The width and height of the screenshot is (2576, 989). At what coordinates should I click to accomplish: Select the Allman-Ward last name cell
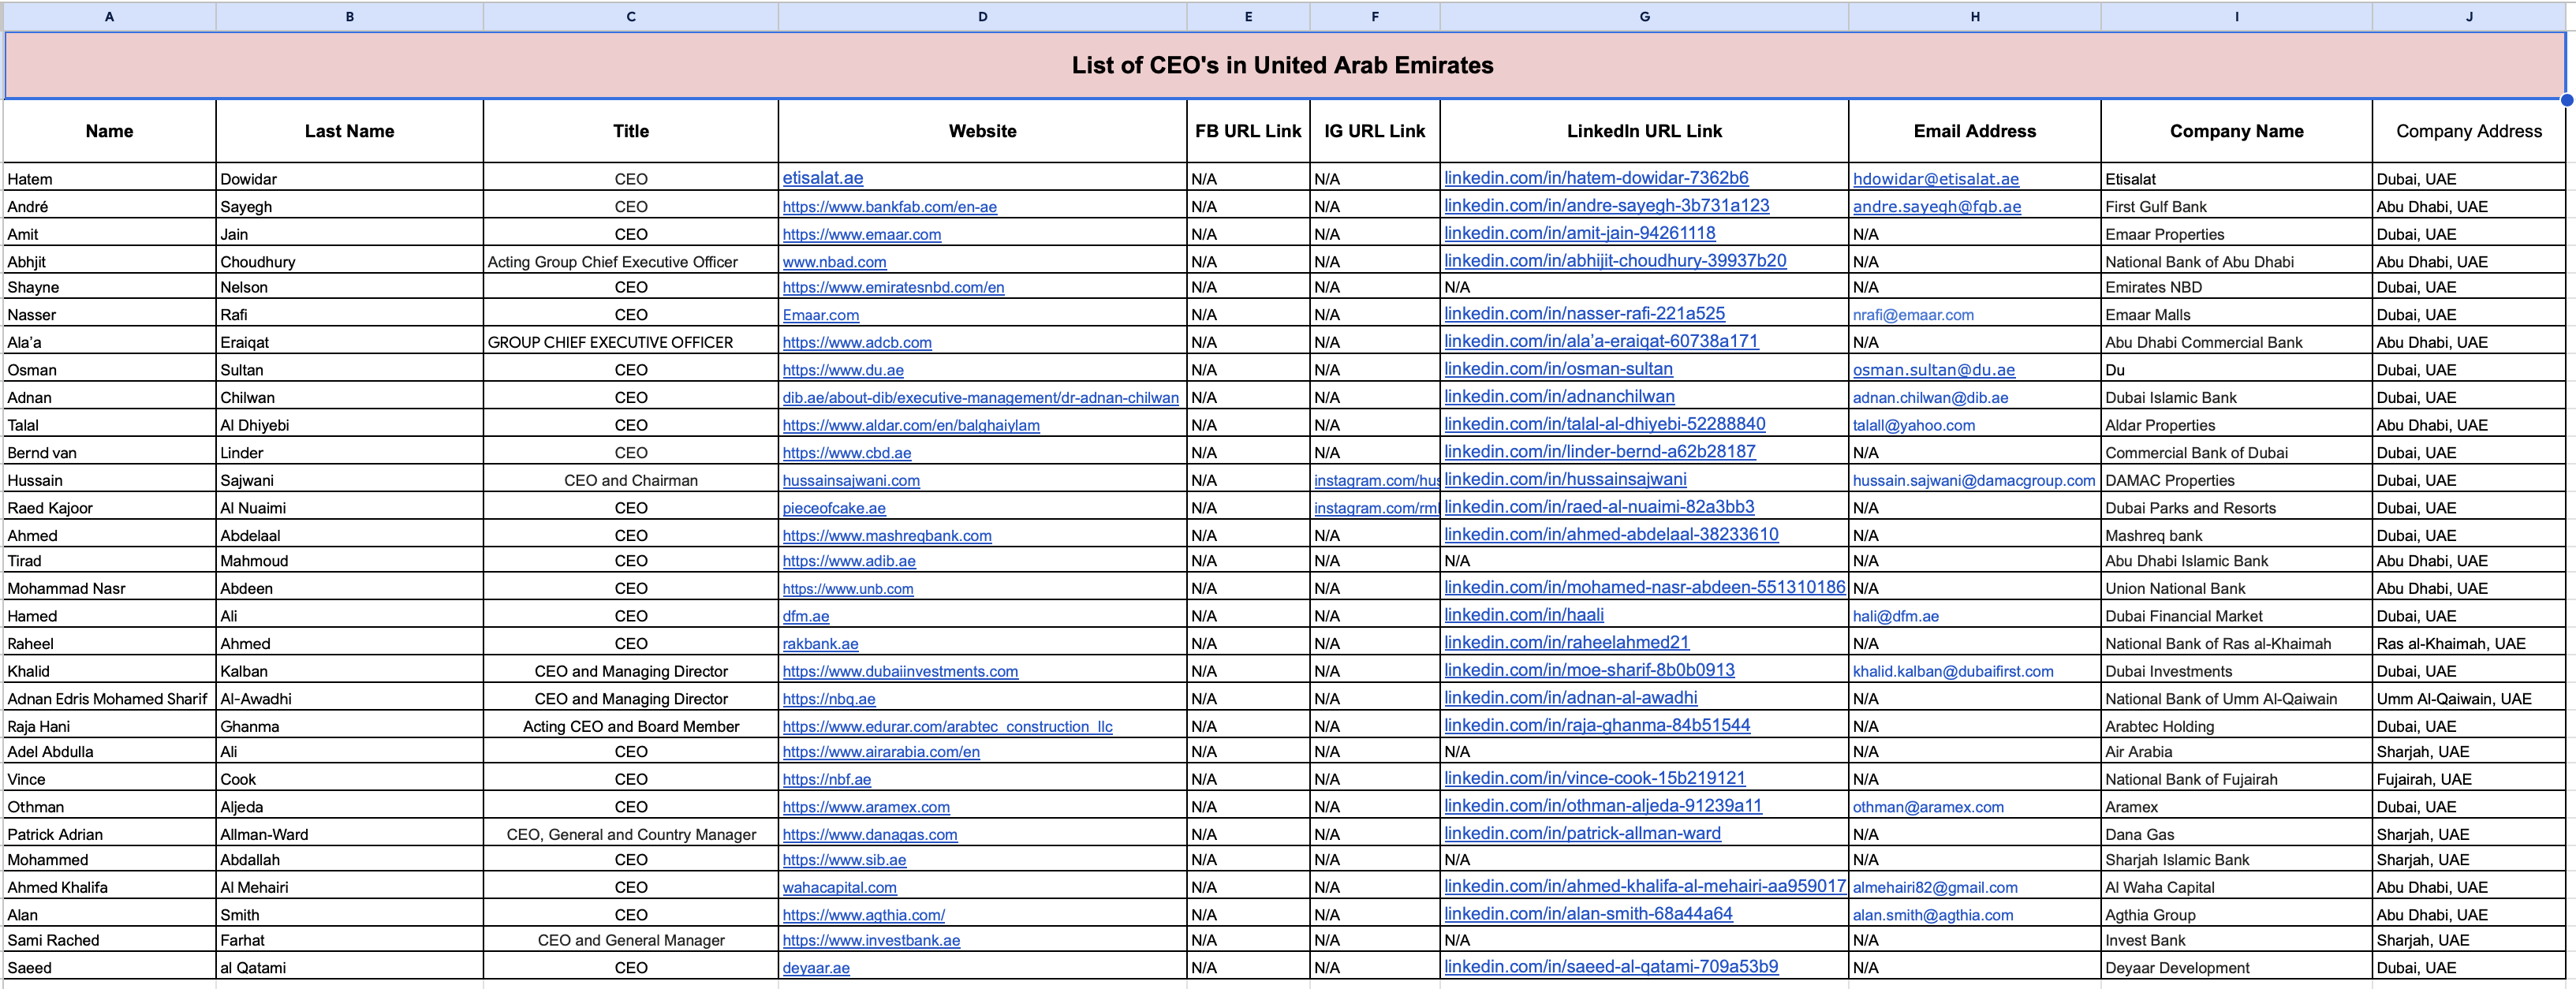click(349, 833)
